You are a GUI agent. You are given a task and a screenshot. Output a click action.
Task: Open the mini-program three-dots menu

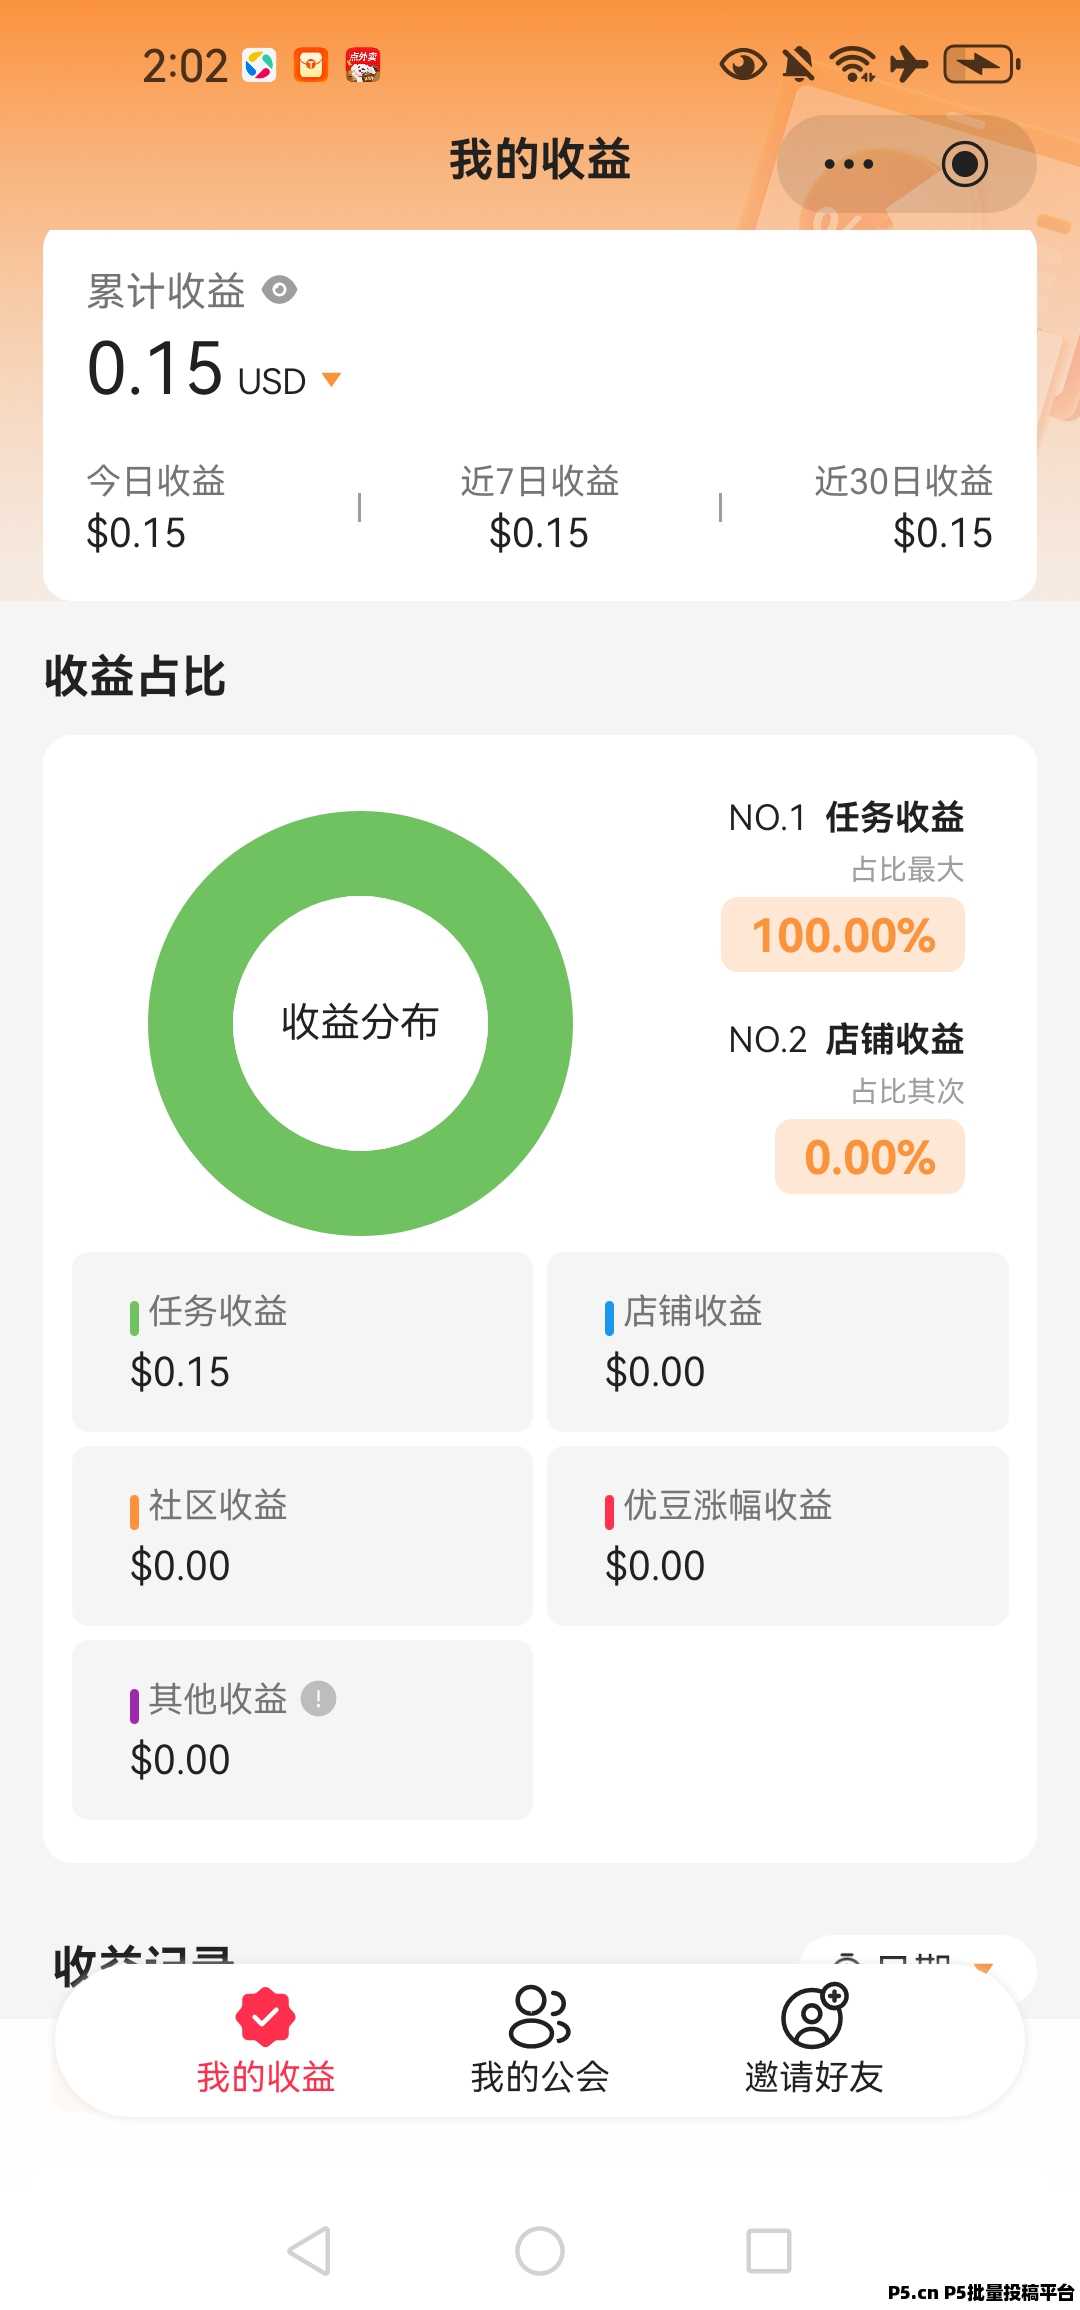pyautogui.click(x=848, y=164)
